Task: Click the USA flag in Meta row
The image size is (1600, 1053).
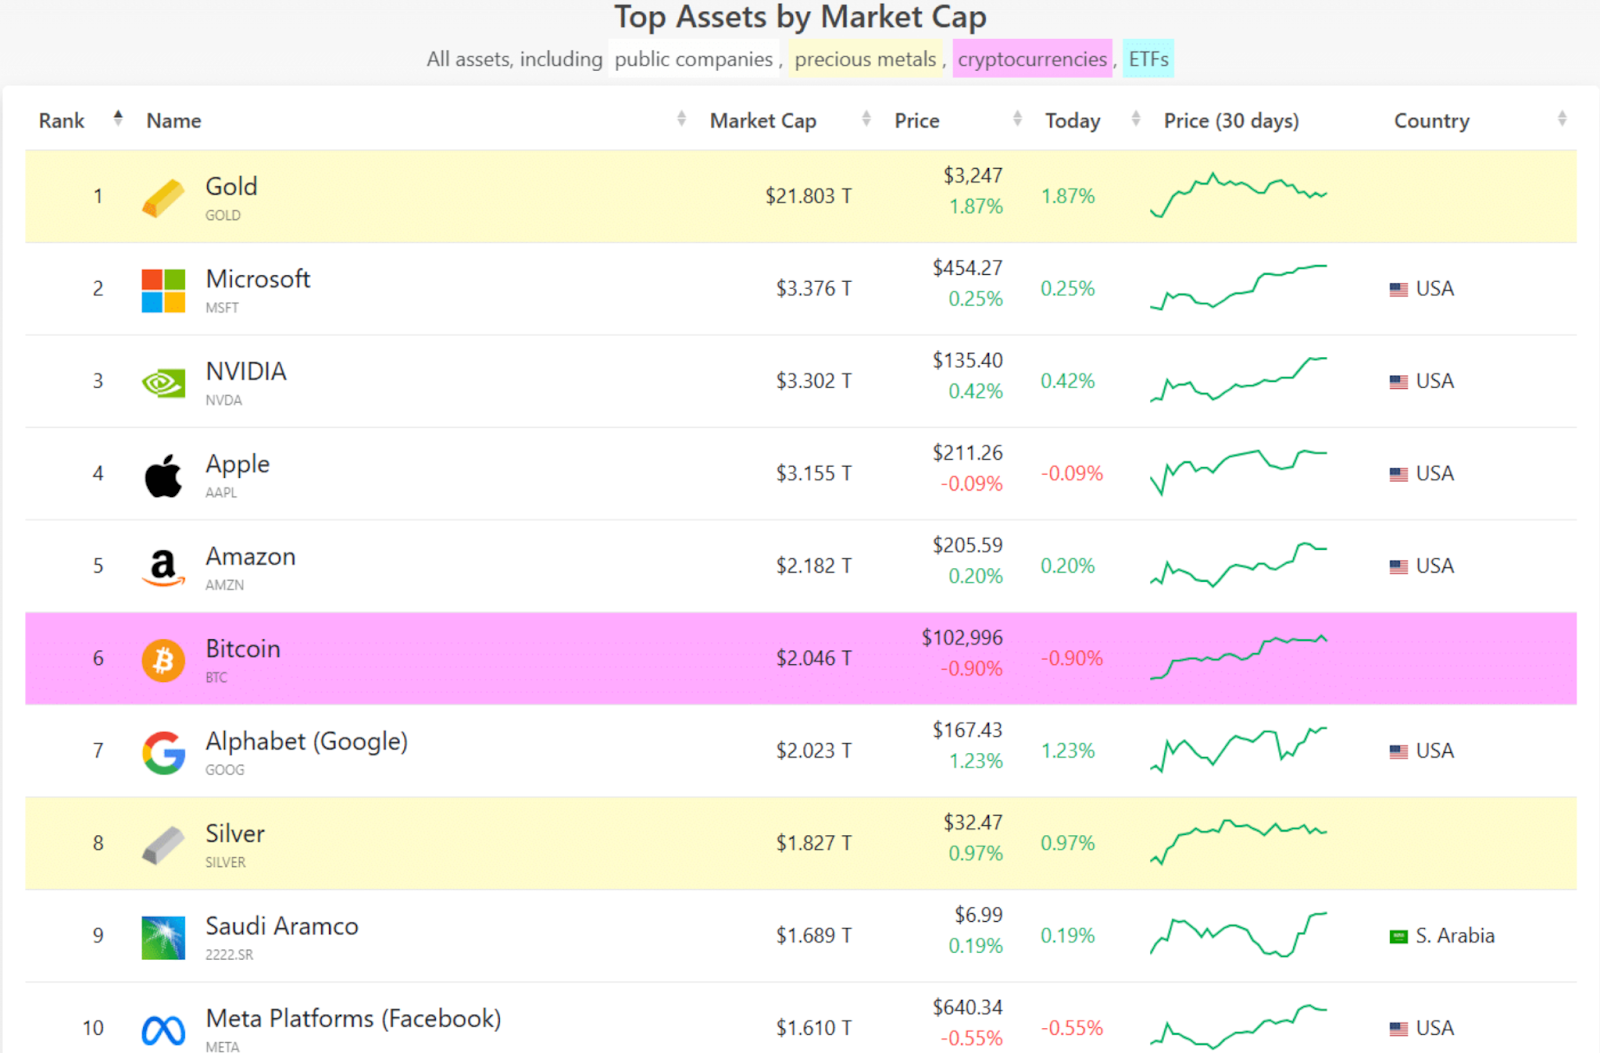Action: pos(1398,1029)
